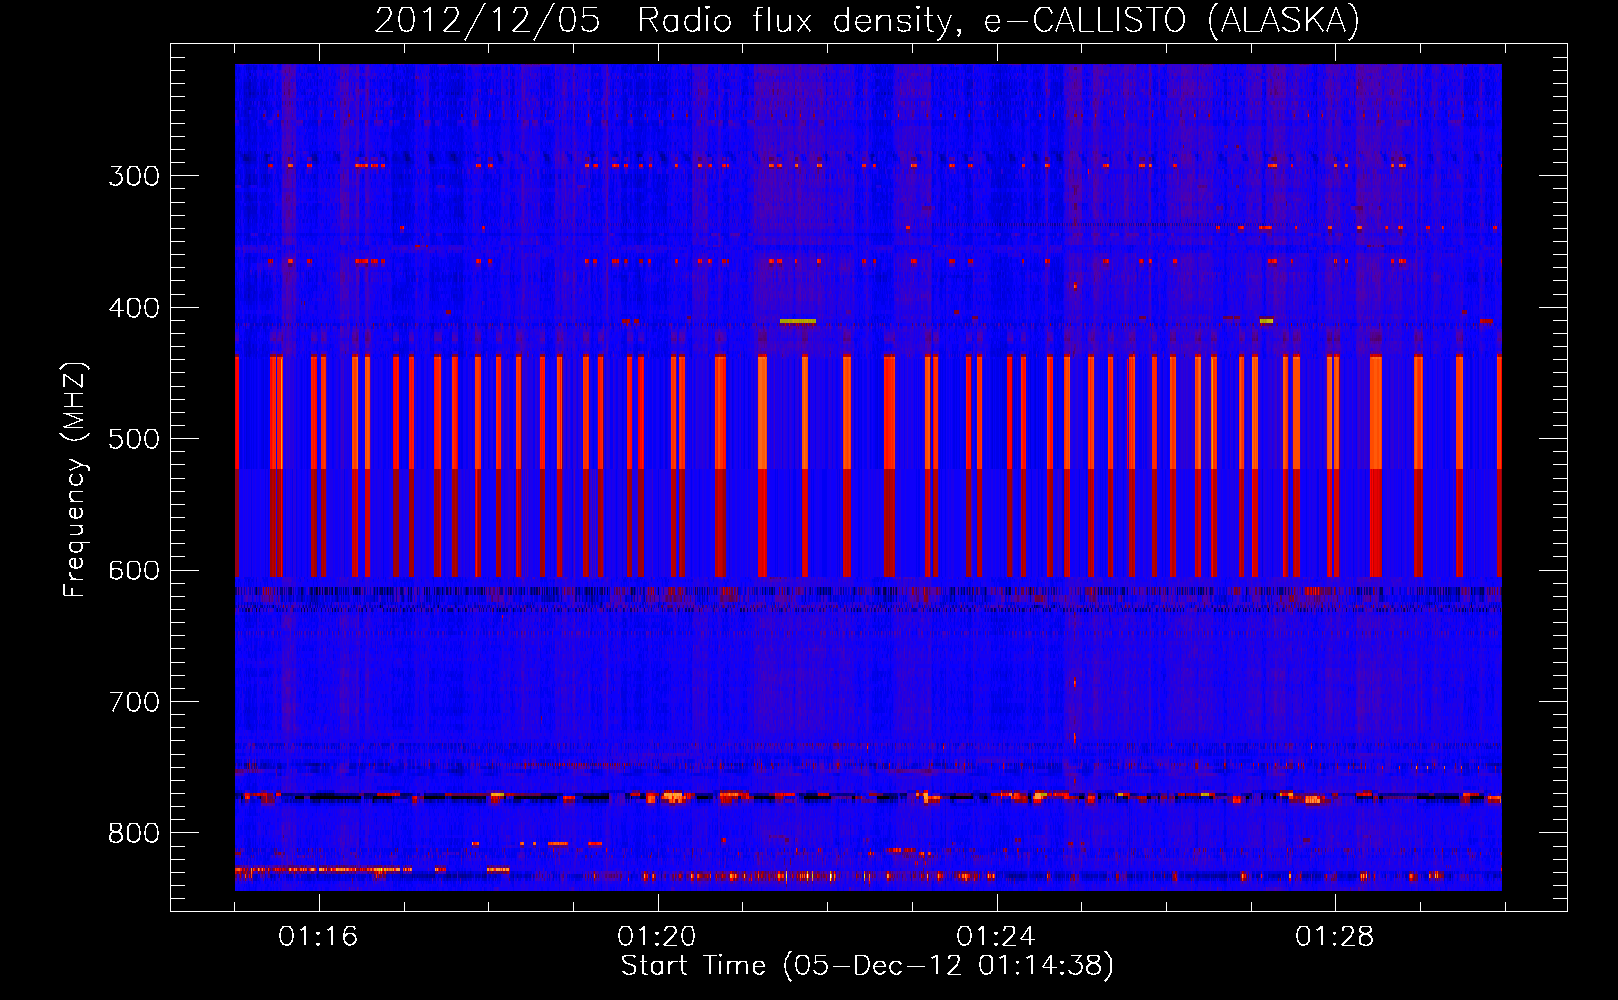Click the 01:16 time tick label
The width and height of the screenshot is (1618, 1000).
coord(318,937)
